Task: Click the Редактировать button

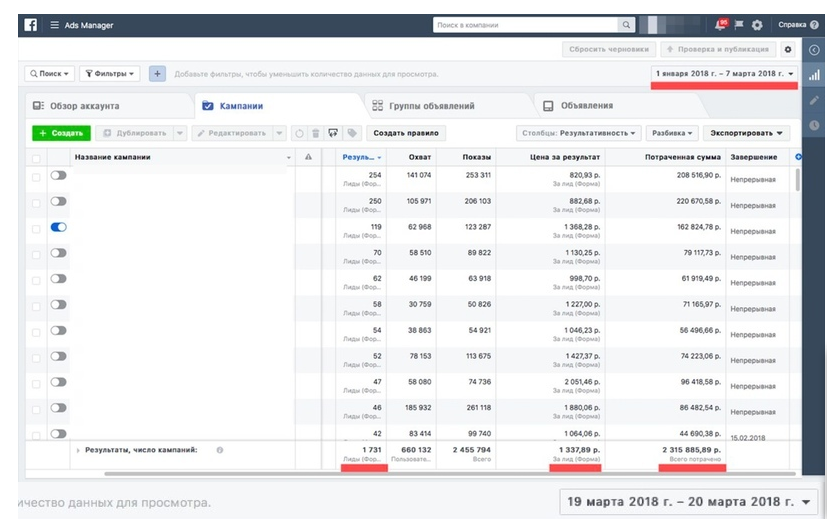Action: (233, 133)
